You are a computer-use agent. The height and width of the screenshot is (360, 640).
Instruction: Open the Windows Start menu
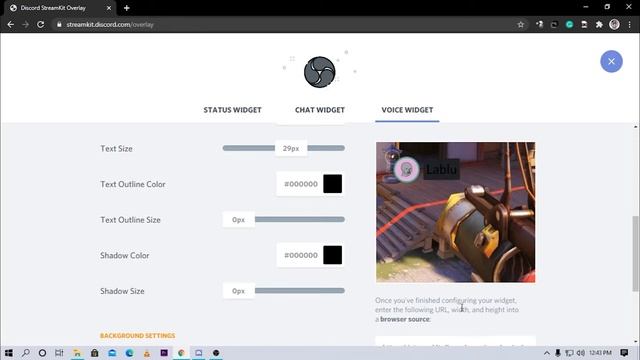(x=9, y=353)
